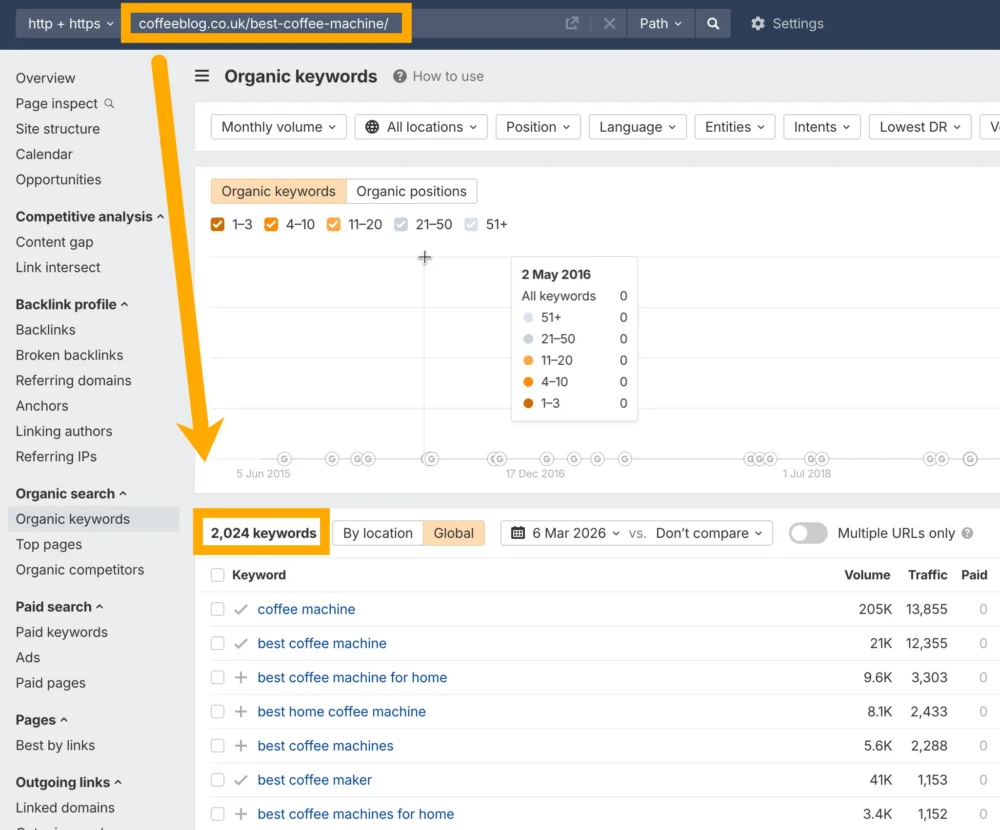Click plus icon beside best home coffee machine
1000x830 pixels.
[x=240, y=712]
